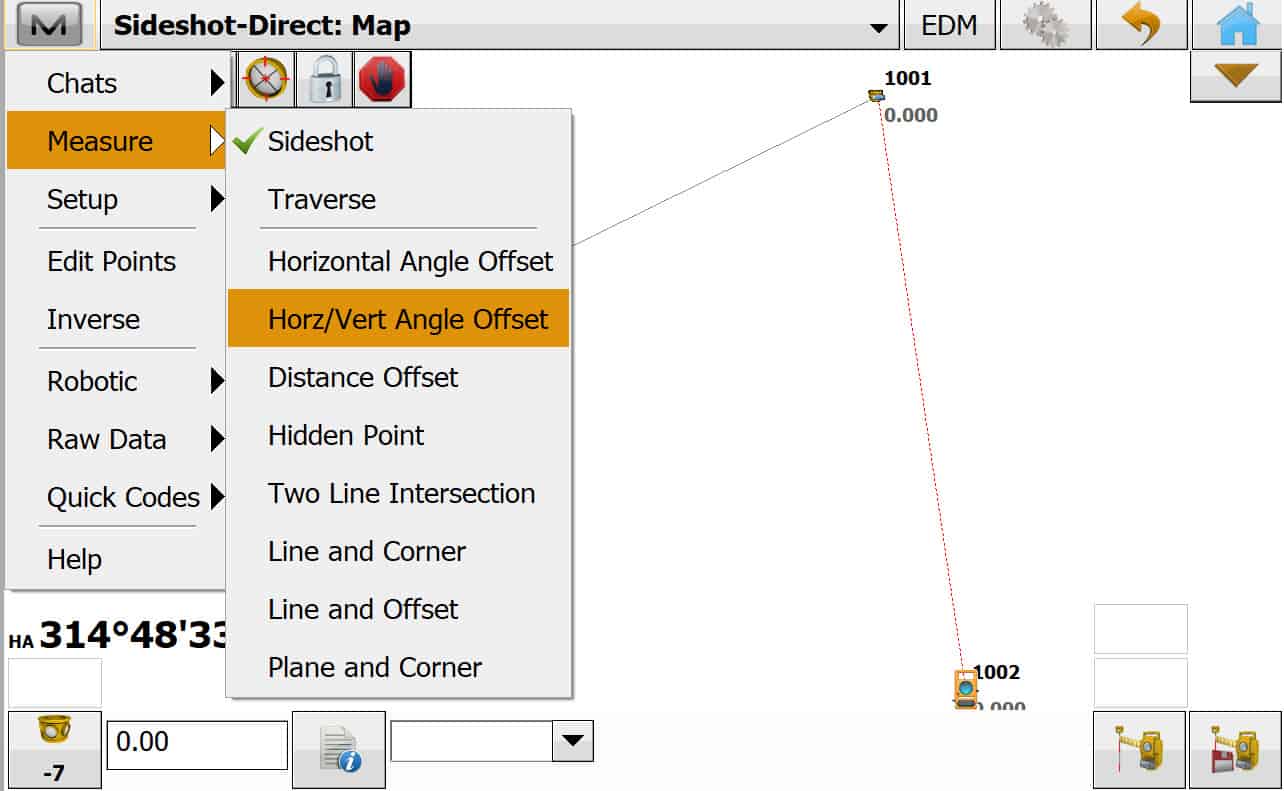This screenshot has width=1284, height=791.
Task: Click the lower empty box on right
Action: pyautogui.click(x=1140, y=682)
